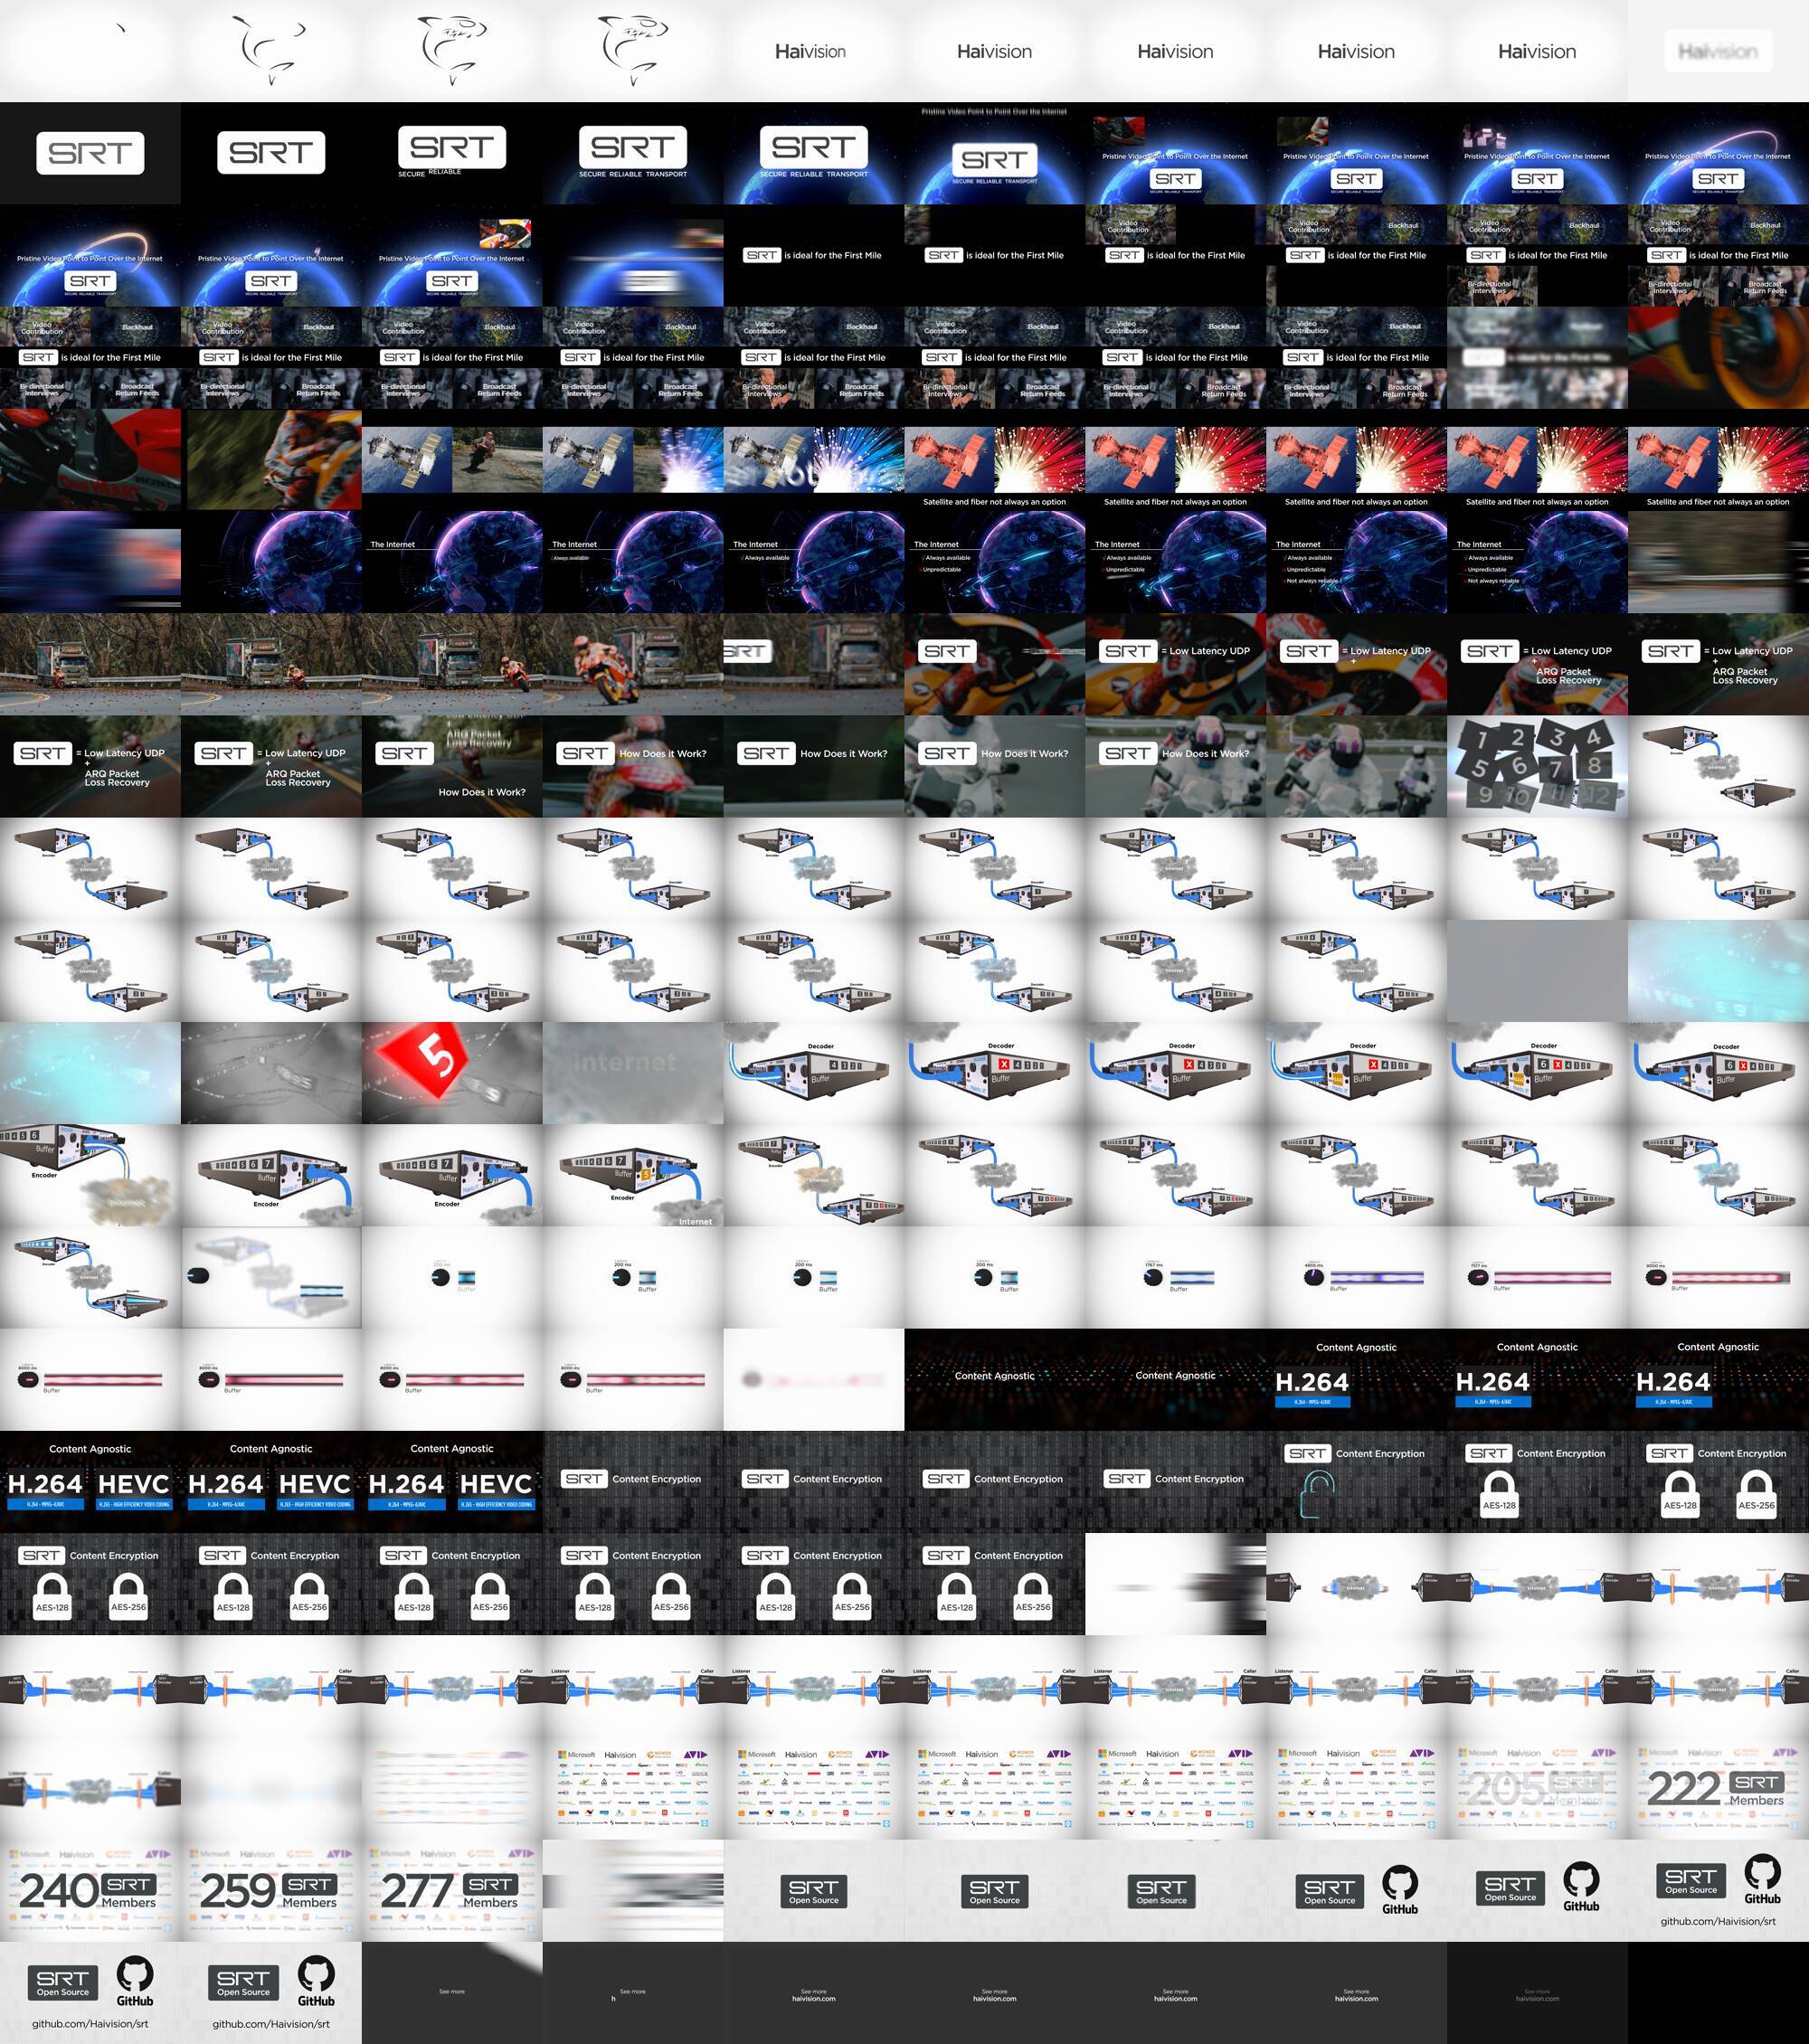Click the final all-black frame
The width and height of the screenshot is (1809, 2044).
(1717, 1993)
